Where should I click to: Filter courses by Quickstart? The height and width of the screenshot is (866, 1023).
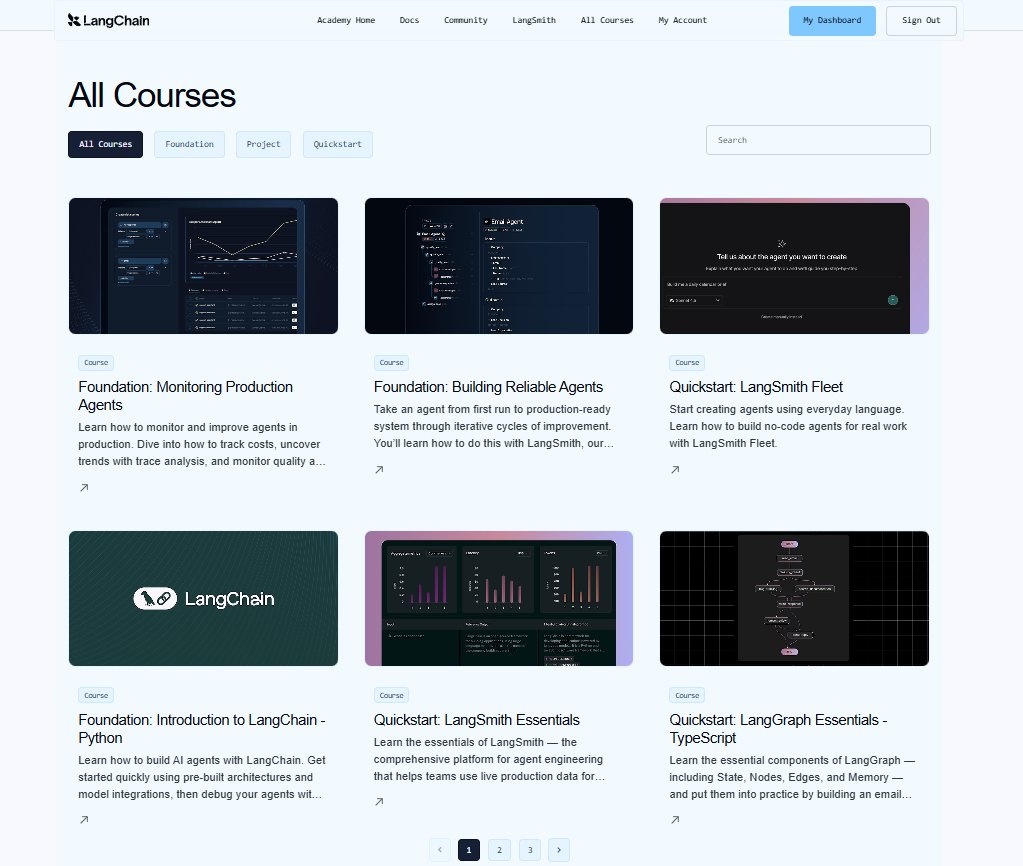(337, 144)
